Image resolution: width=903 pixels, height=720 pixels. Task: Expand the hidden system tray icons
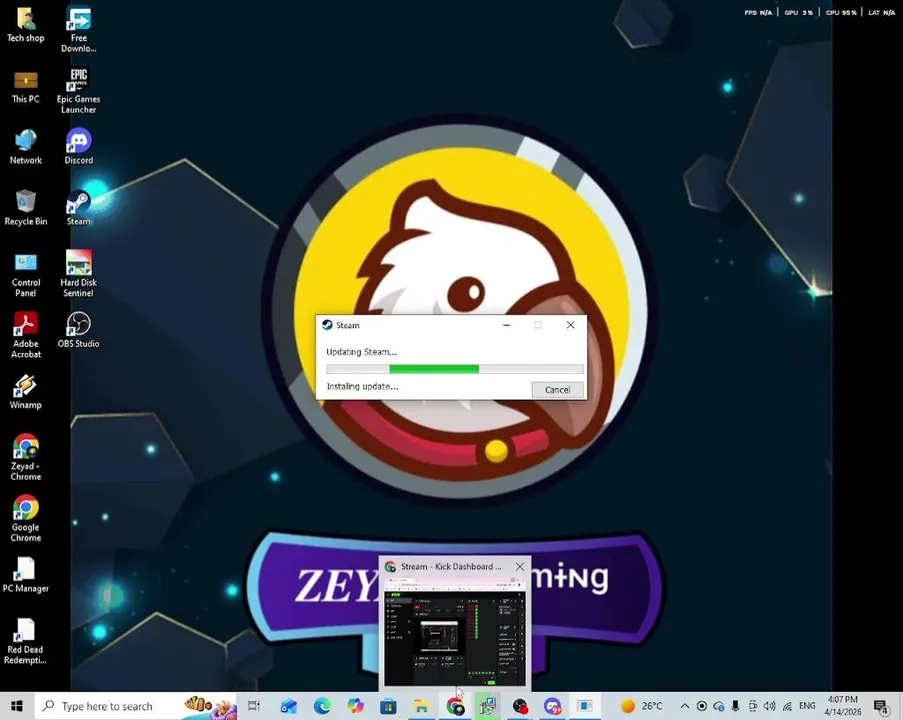click(685, 706)
